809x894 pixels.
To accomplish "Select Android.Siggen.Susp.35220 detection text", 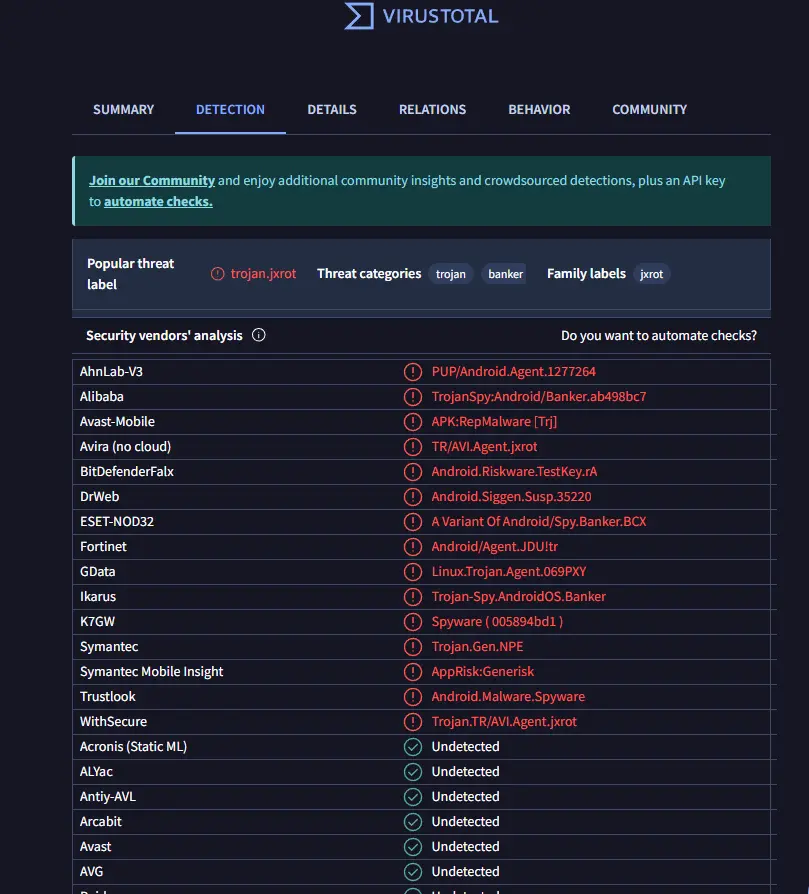I will tap(511, 497).
